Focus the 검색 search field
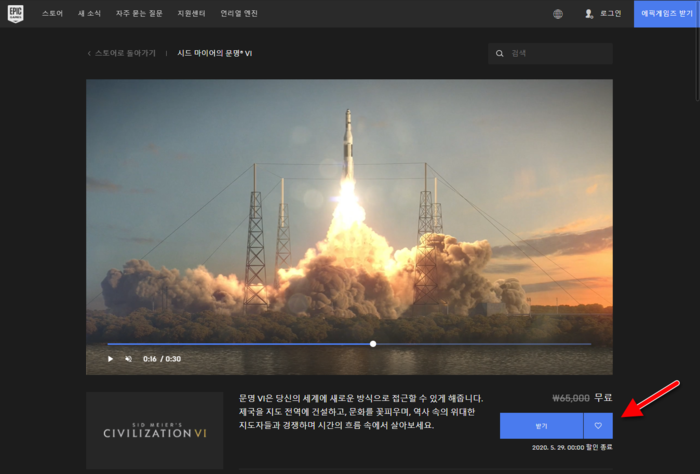This screenshot has width=700, height=474. [550, 54]
